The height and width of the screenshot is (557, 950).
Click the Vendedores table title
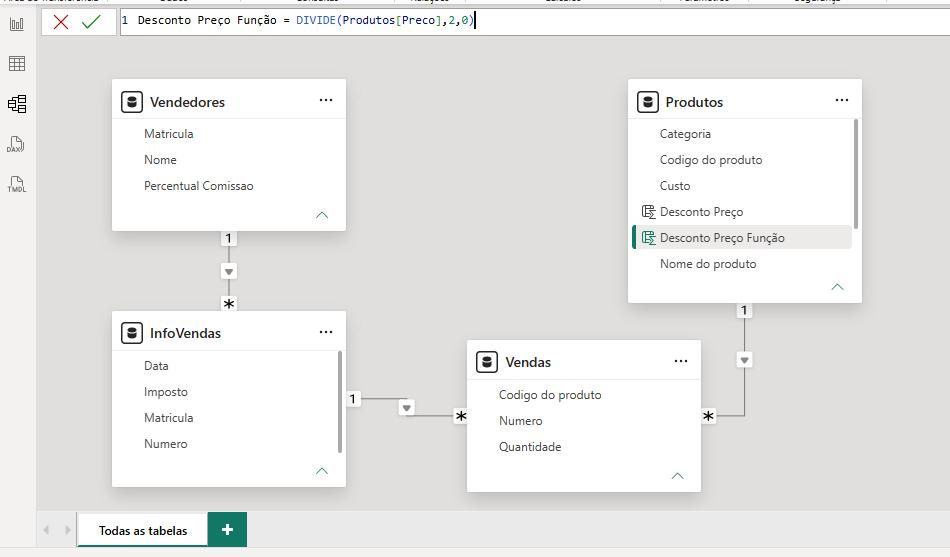pos(187,102)
